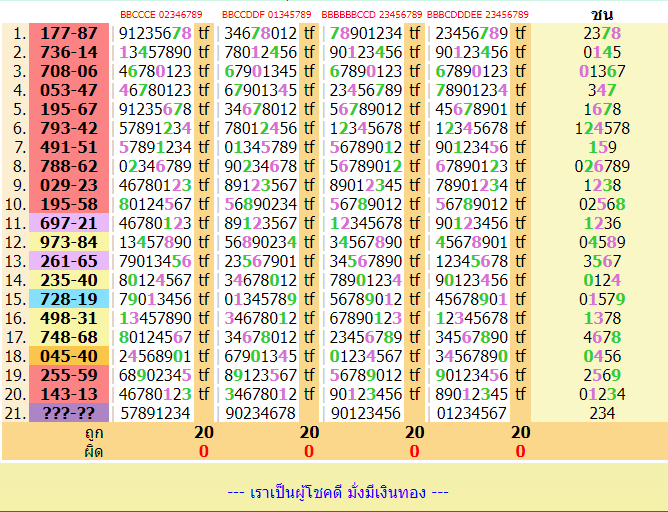The height and width of the screenshot is (512, 668).
Task: Click the last column's correct count 20
Action: pyautogui.click(x=520, y=432)
